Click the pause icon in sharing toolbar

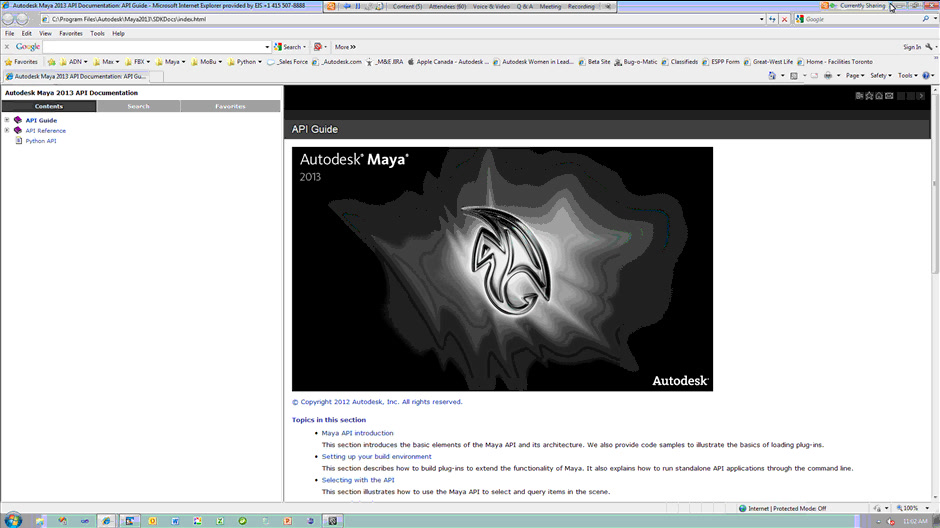tap(358, 7)
